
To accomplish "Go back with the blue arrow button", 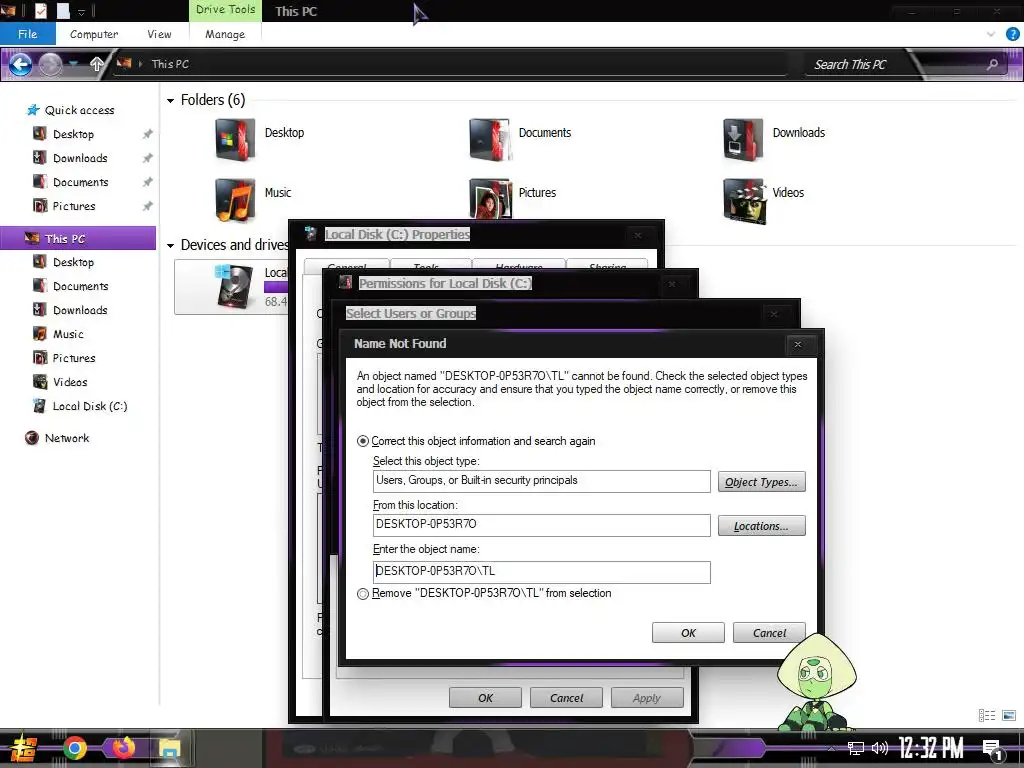I will (20, 64).
